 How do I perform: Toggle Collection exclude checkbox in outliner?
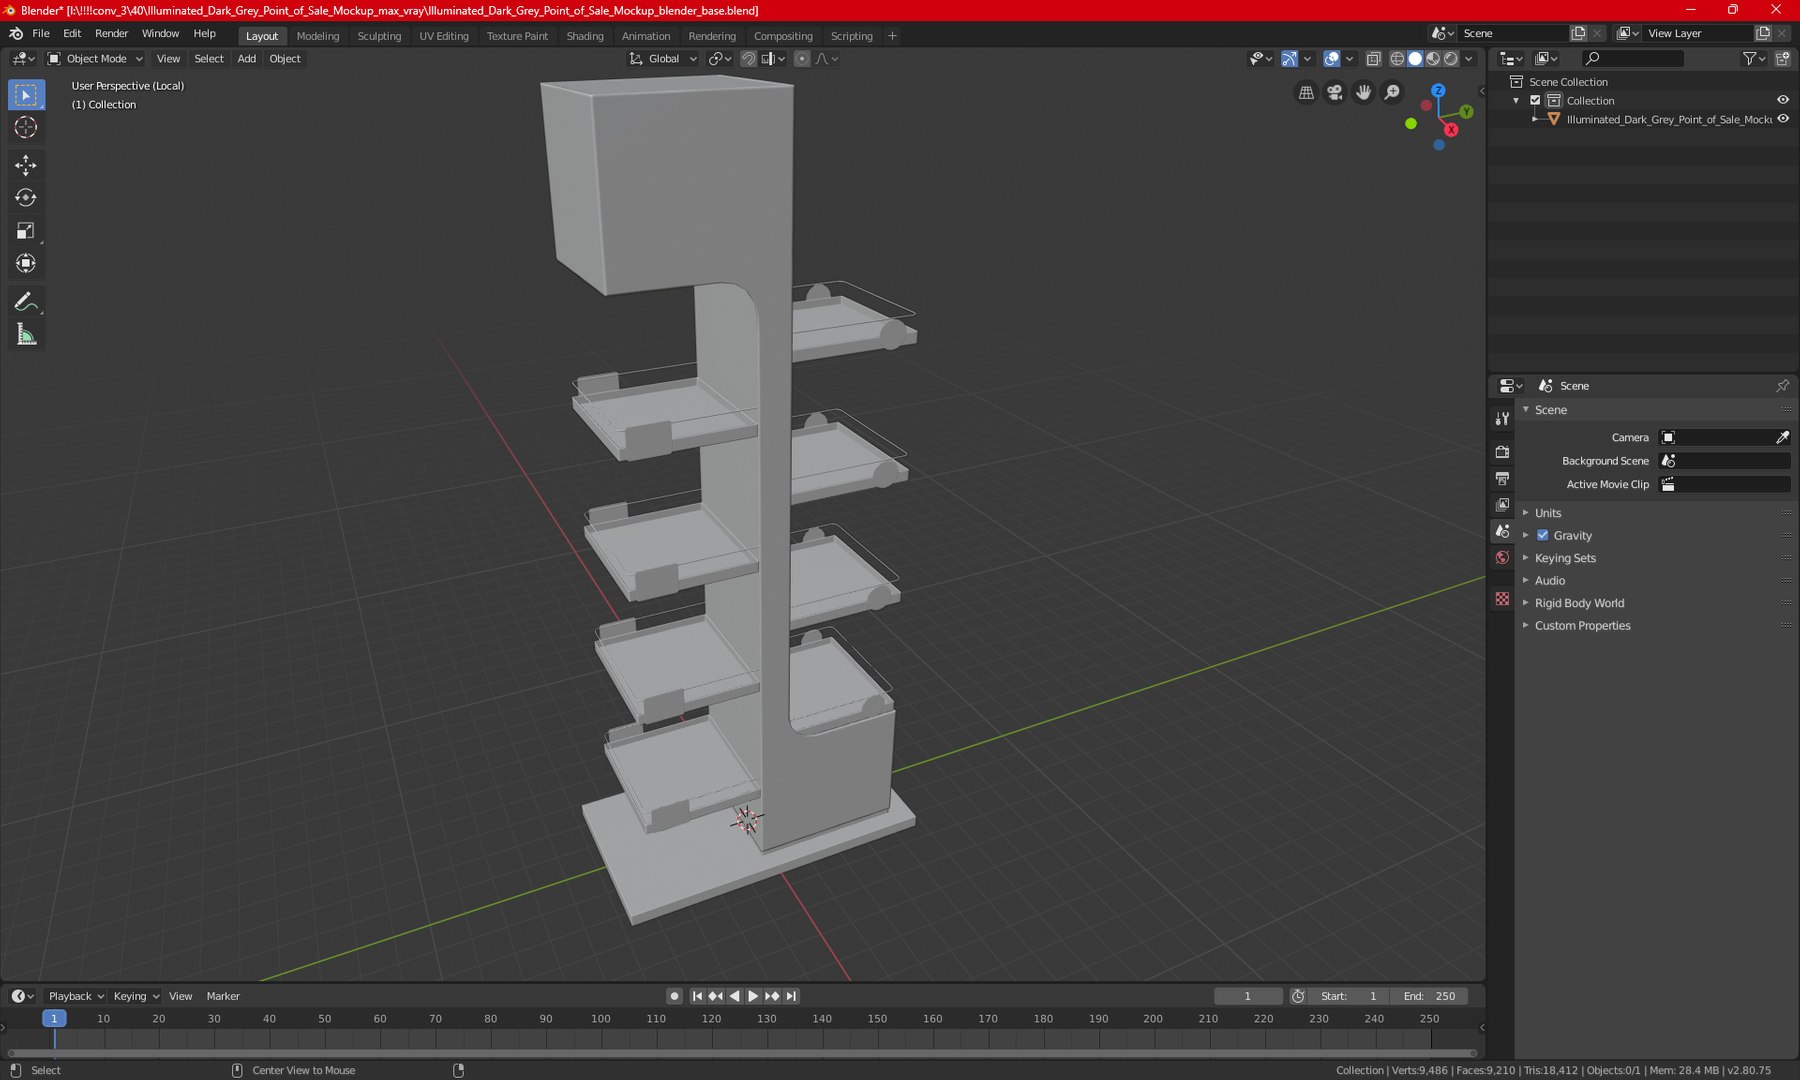[x=1535, y=100]
